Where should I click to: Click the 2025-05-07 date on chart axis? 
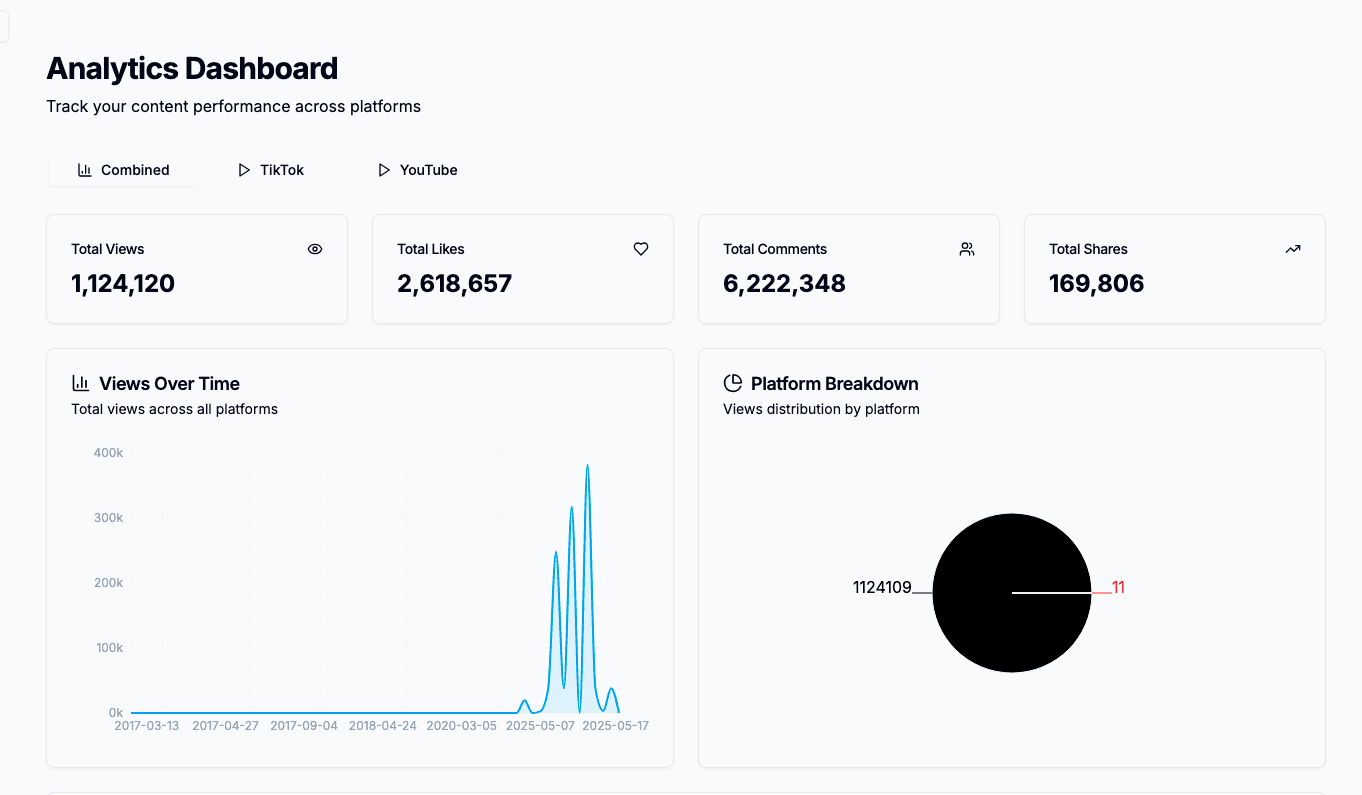538,725
